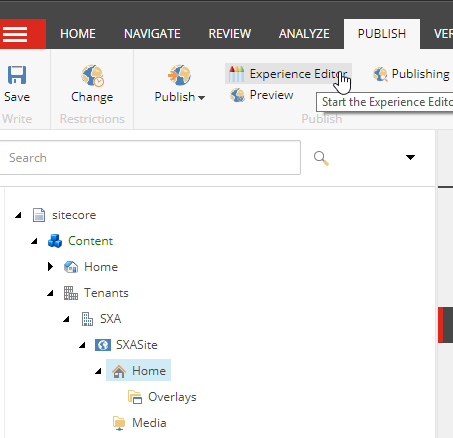
Task: Open the red hamburger menu
Action: click(x=15, y=34)
